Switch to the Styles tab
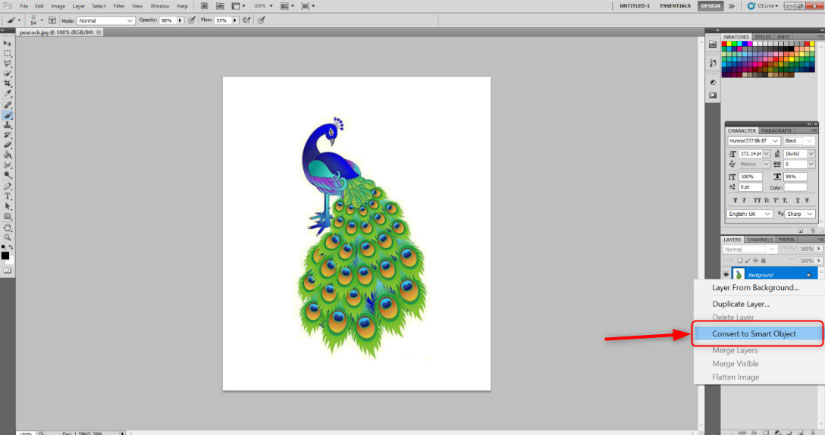The height and width of the screenshot is (435, 825). pos(762,37)
